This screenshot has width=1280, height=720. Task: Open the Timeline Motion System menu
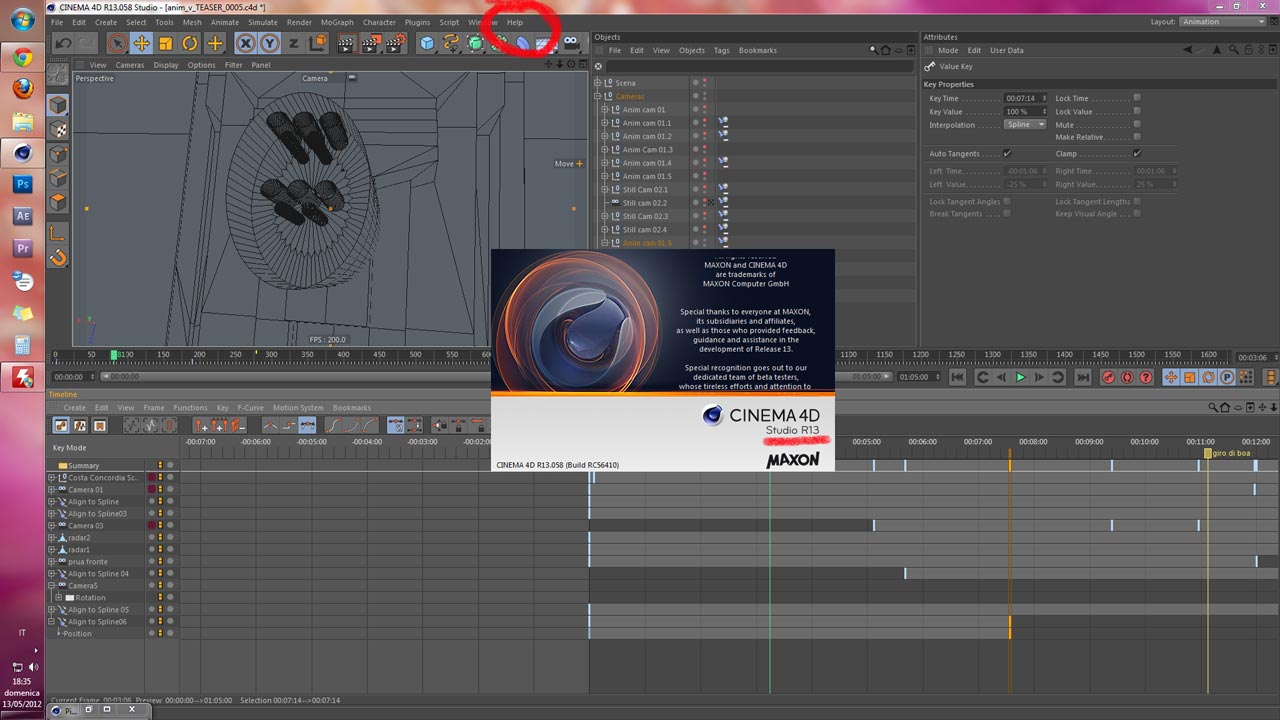point(298,408)
